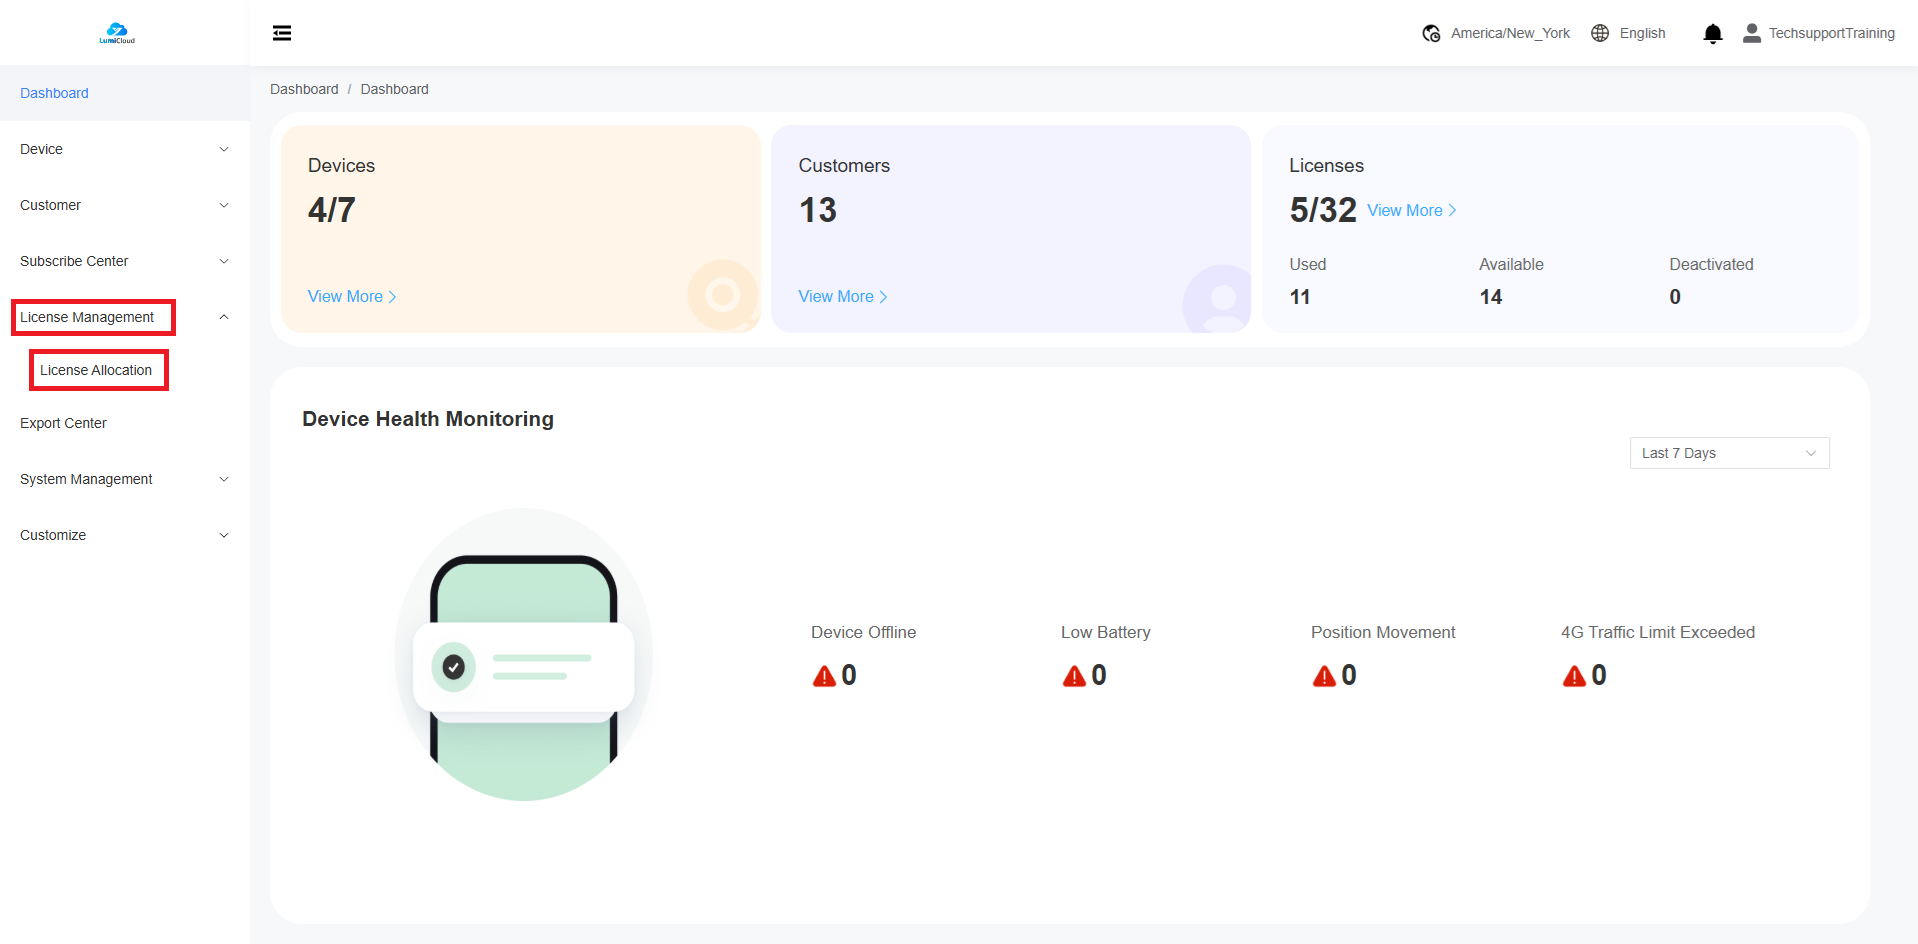Open Export Center in the sidebar
This screenshot has height=944, width=1918.
pos(63,423)
